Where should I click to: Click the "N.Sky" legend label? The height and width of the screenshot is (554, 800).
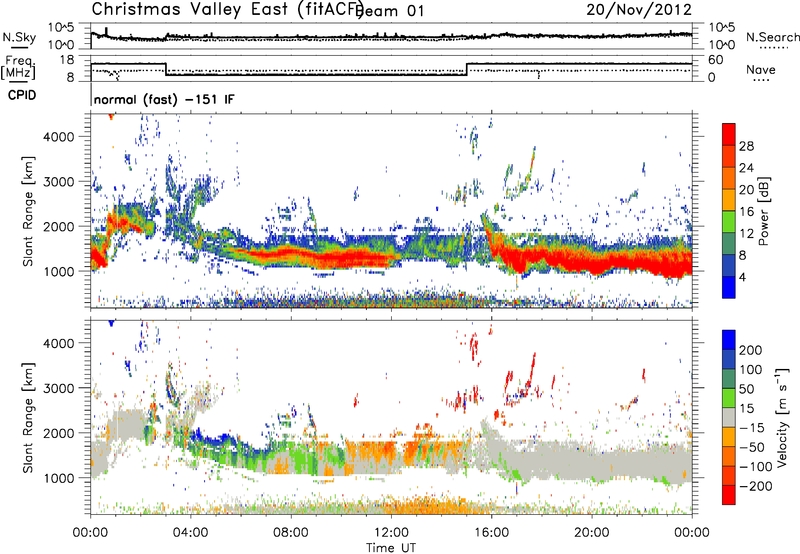[x=19, y=37]
